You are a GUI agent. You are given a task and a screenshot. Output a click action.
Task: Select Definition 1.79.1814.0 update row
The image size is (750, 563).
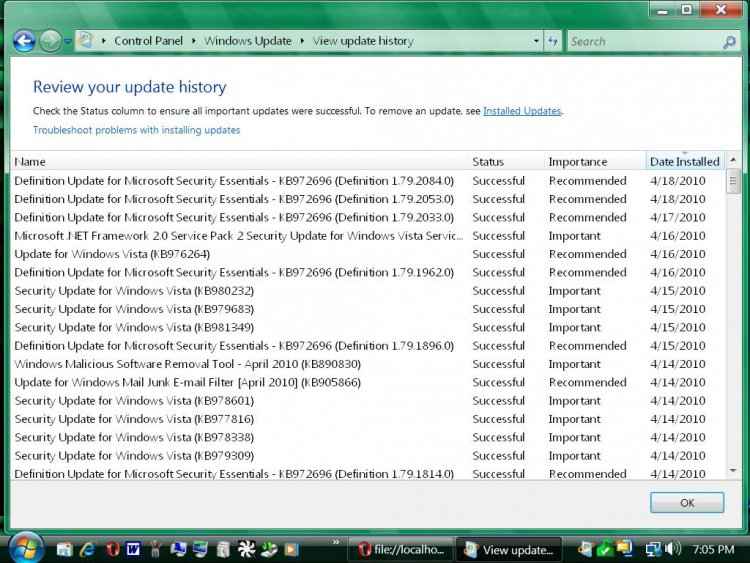coord(367,474)
